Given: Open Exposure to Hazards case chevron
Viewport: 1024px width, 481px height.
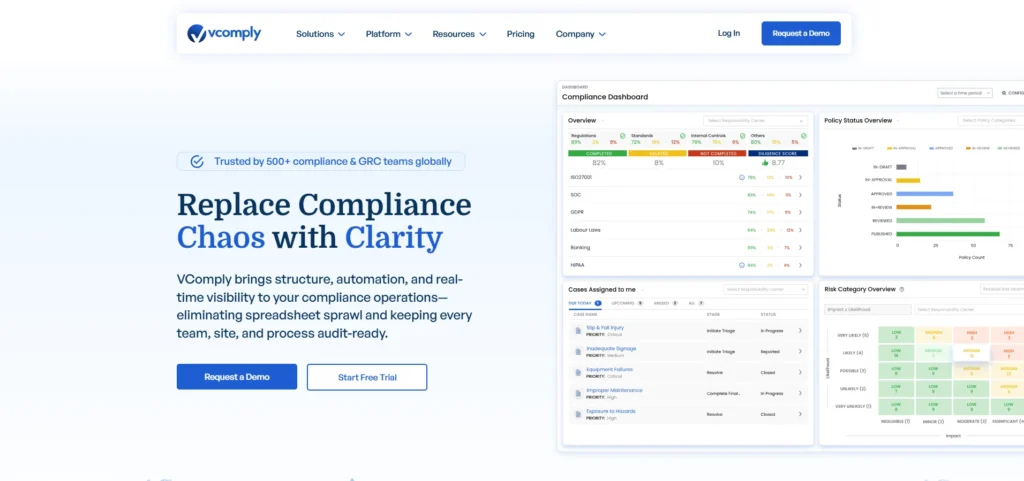Looking at the screenshot, I should 801,414.
